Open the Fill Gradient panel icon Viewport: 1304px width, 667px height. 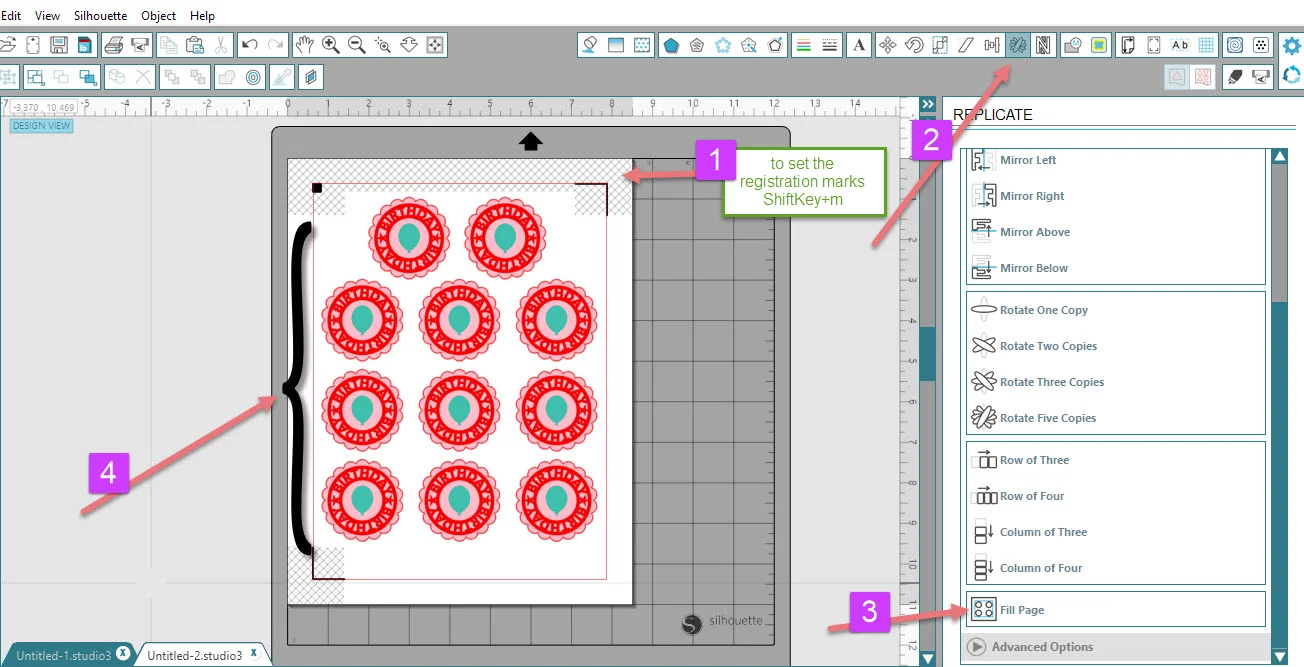coord(616,45)
